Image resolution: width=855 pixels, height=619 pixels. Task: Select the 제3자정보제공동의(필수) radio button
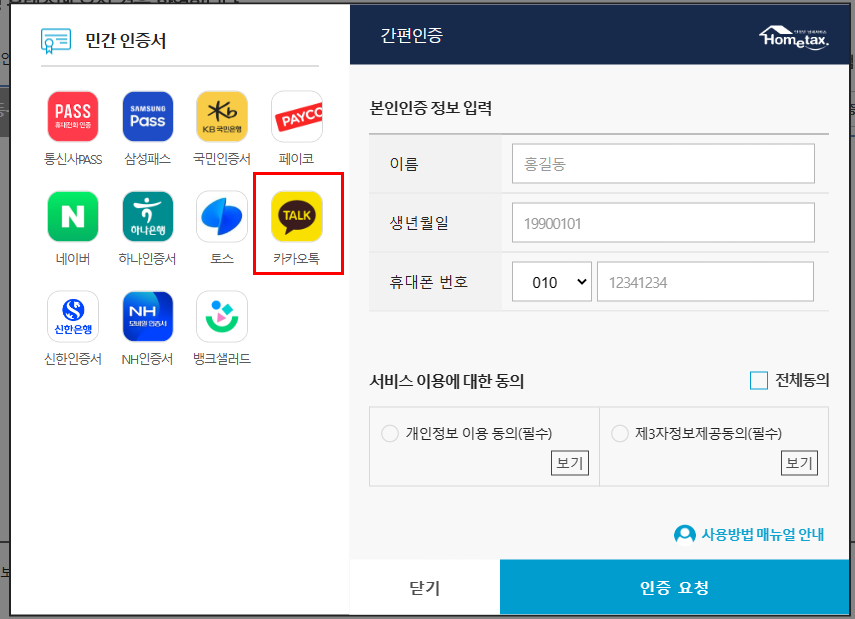[620, 434]
